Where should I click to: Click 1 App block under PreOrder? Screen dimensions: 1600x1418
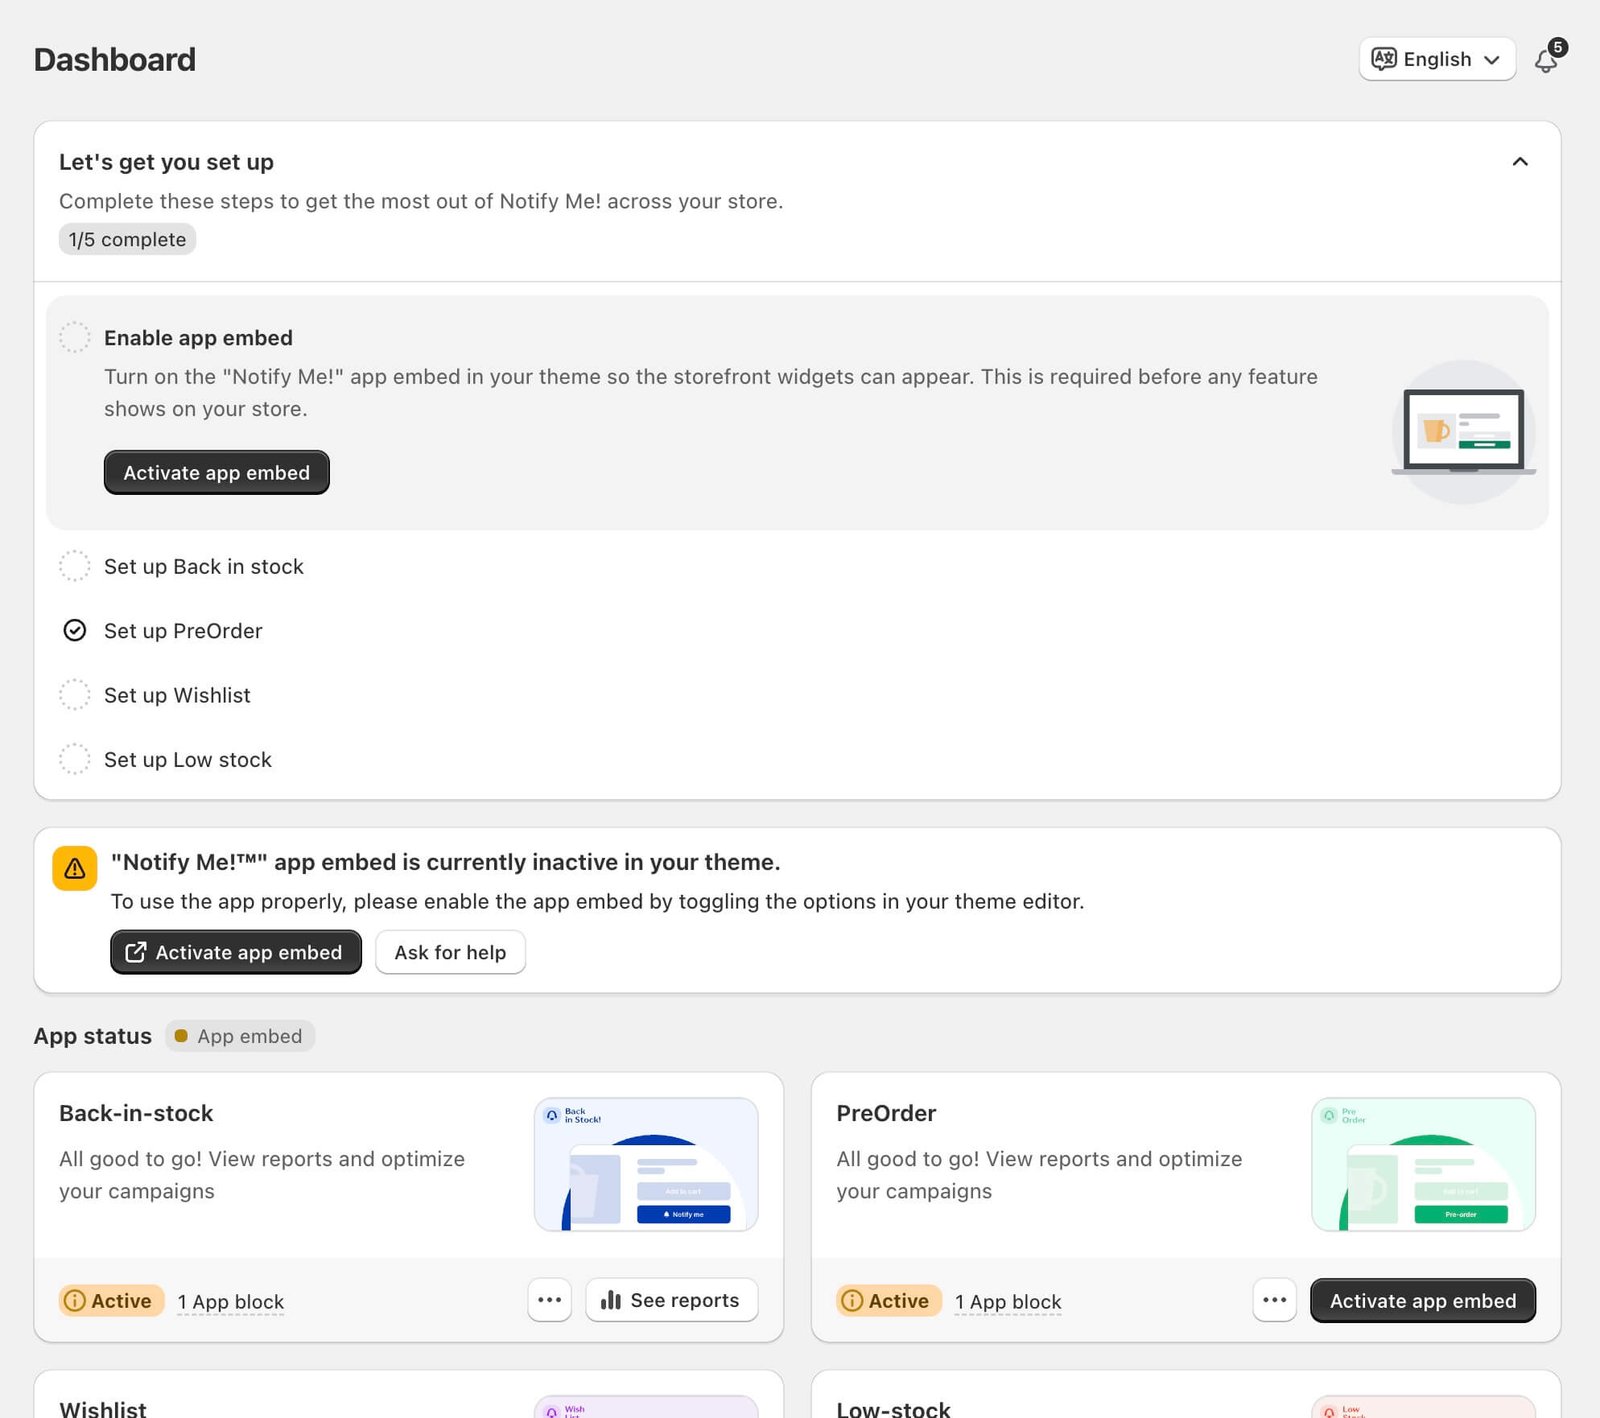1008,1302
